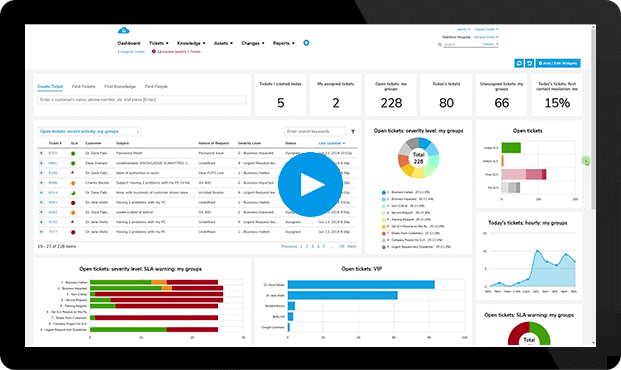Click blue legend swatch for Business Halted
Viewport: 621px width, 370px height.
tap(384, 193)
